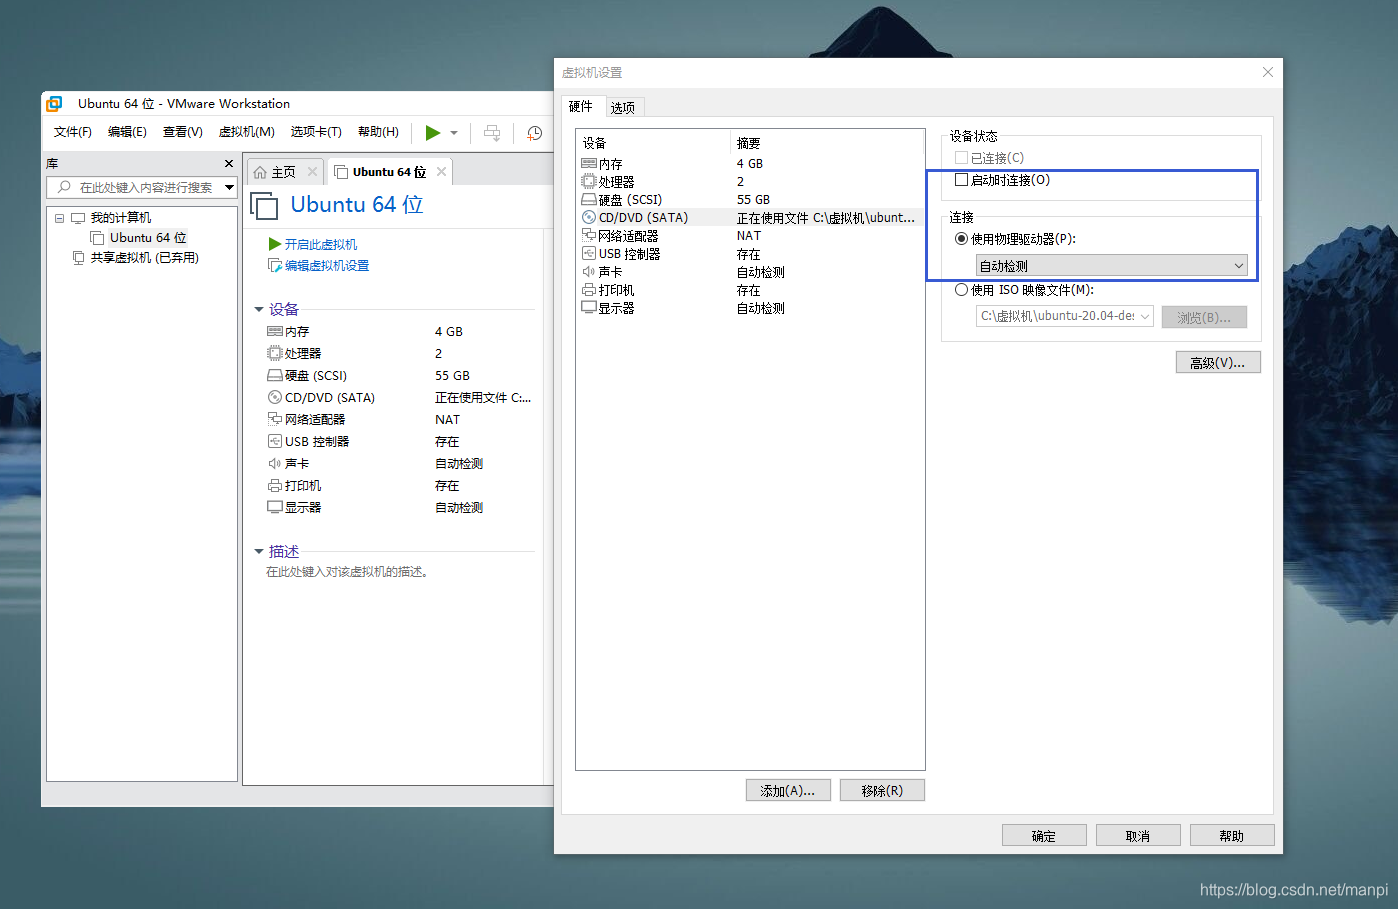This screenshot has height=909, width=1398.
Task: Click USB 控制器 icon in main window device list
Action: tap(275, 442)
